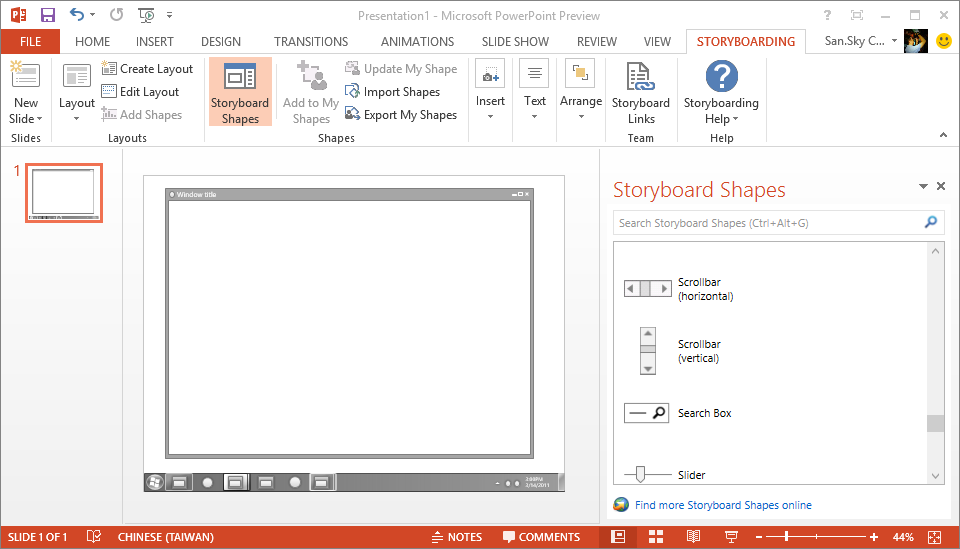Toggle the NOTES pane
This screenshot has width=960, height=549.
[457, 537]
